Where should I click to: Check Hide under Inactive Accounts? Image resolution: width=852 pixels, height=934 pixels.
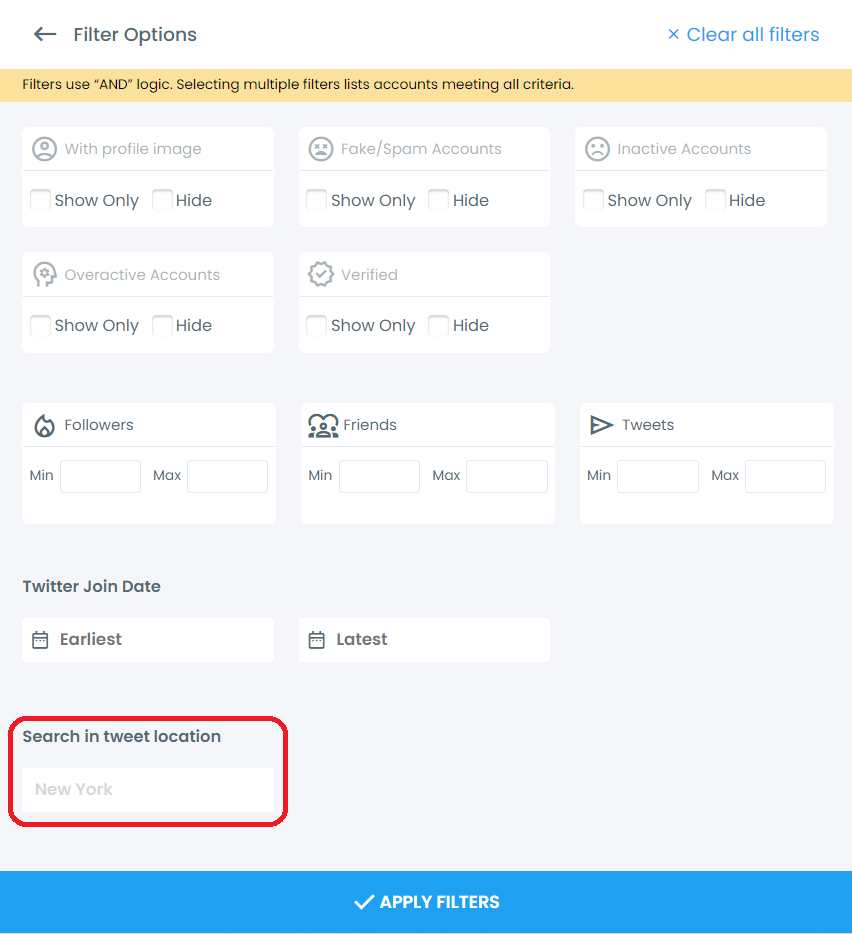pos(715,199)
